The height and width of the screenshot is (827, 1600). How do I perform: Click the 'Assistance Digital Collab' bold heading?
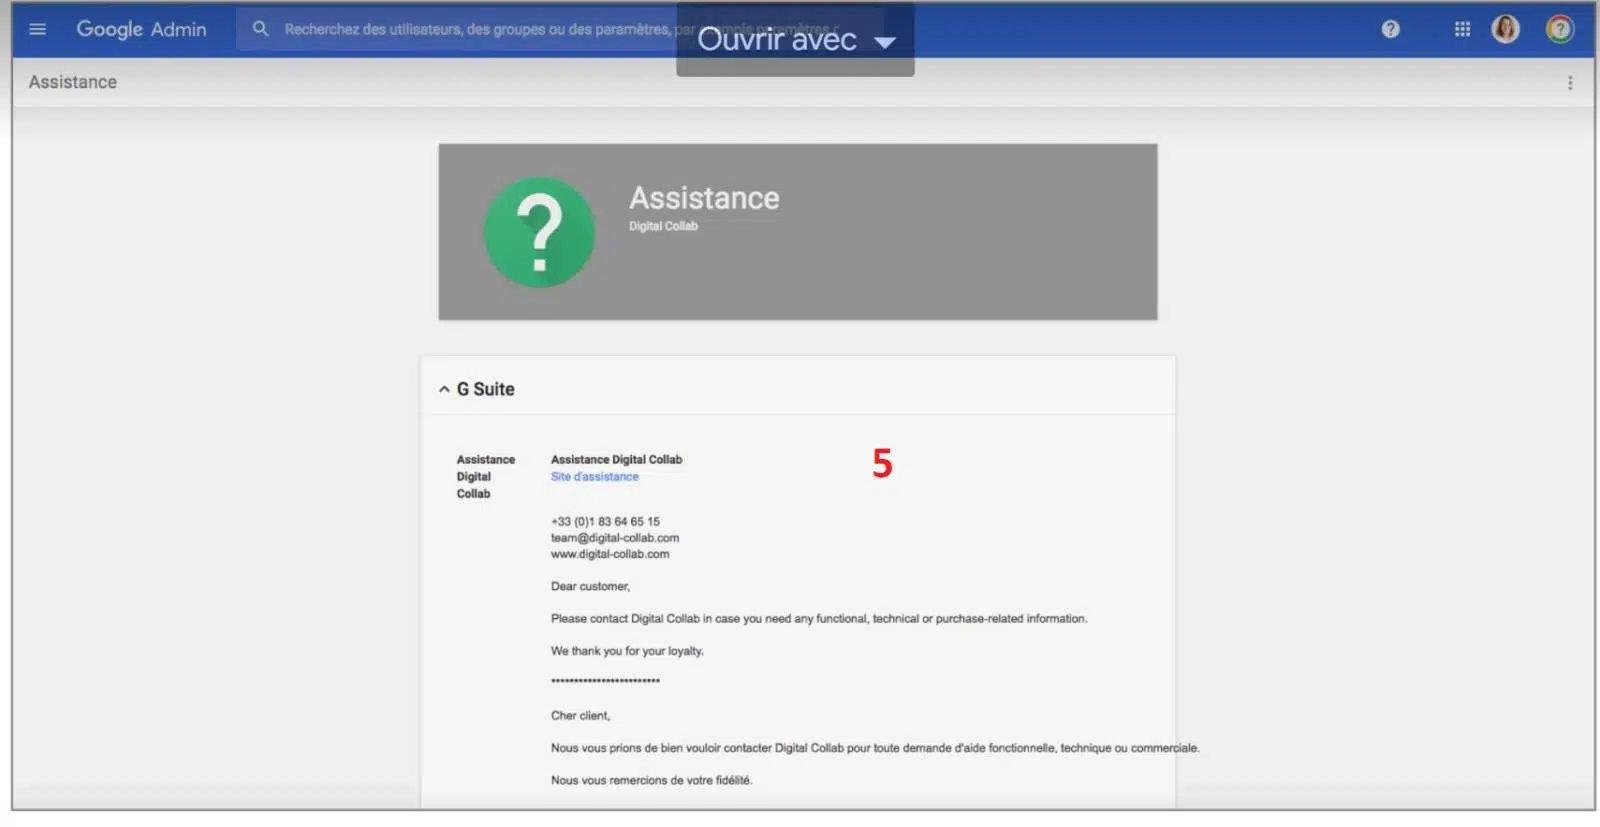(x=616, y=460)
